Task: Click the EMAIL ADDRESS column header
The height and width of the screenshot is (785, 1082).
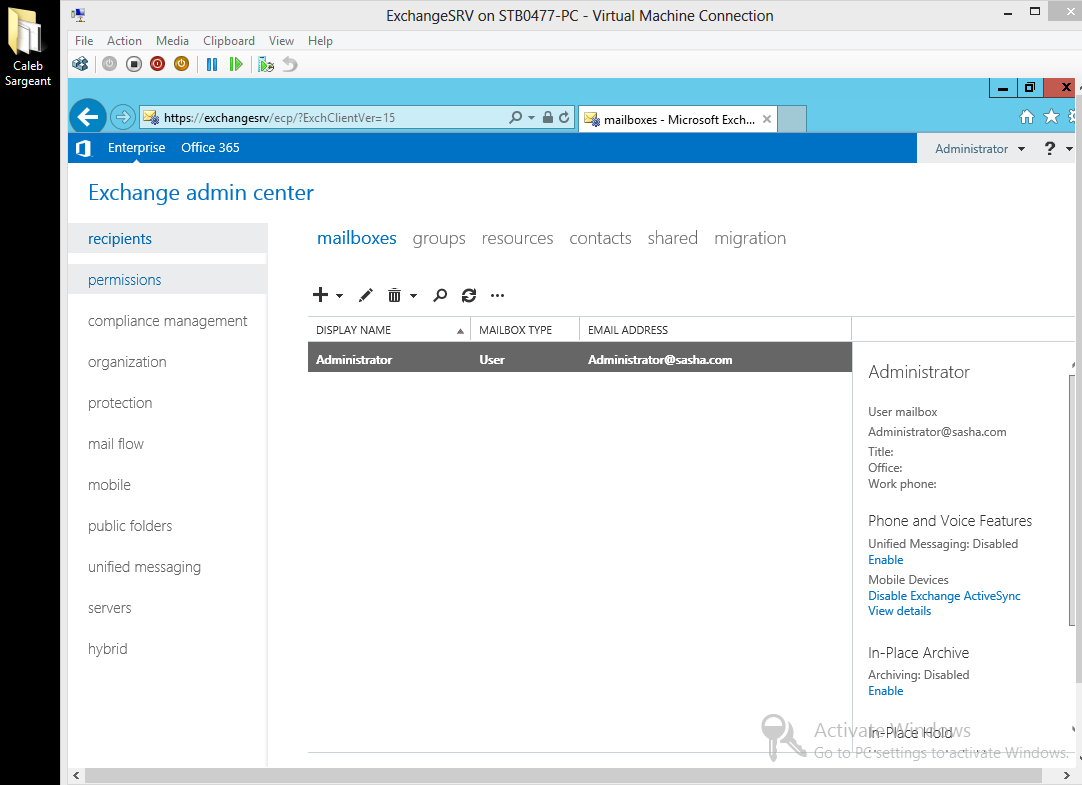Action: [x=716, y=330]
